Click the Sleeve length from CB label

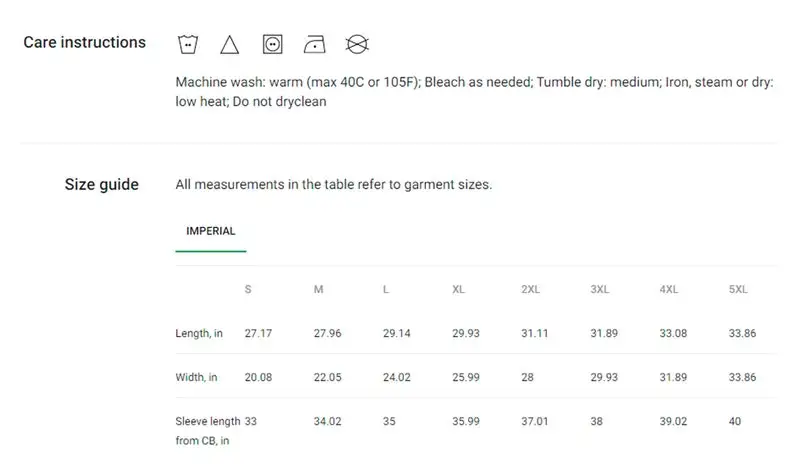tap(208, 431)
